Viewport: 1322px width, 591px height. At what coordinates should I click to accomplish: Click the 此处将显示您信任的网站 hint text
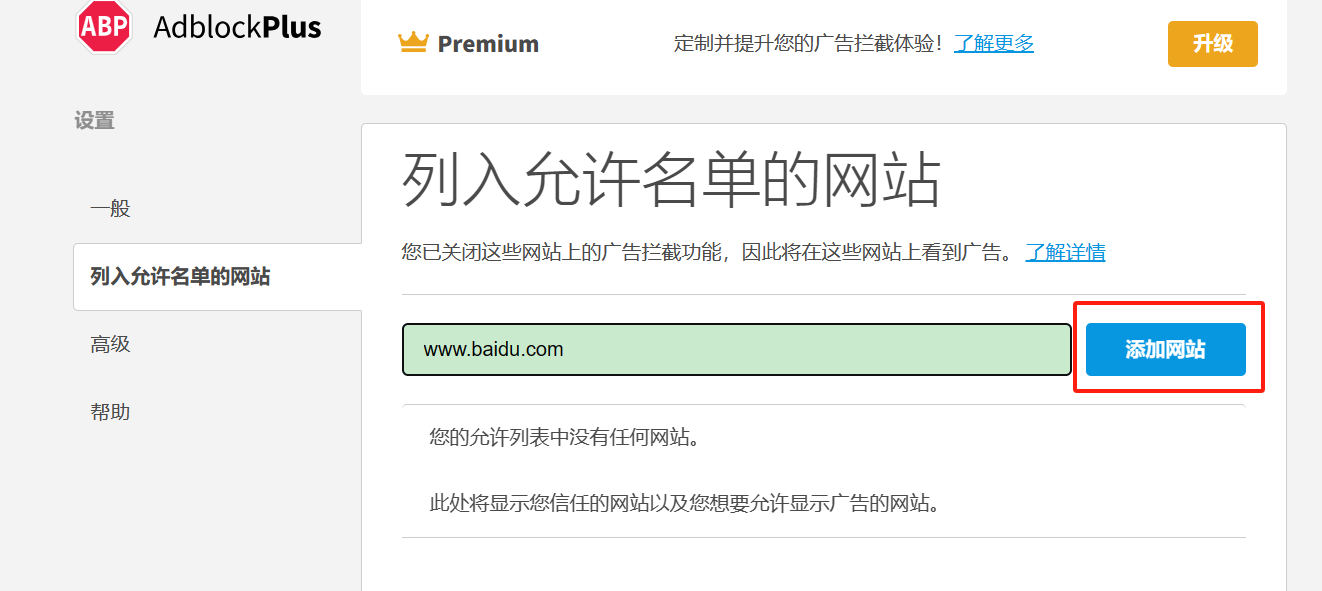pyautogui.click(x=685, y=503)
